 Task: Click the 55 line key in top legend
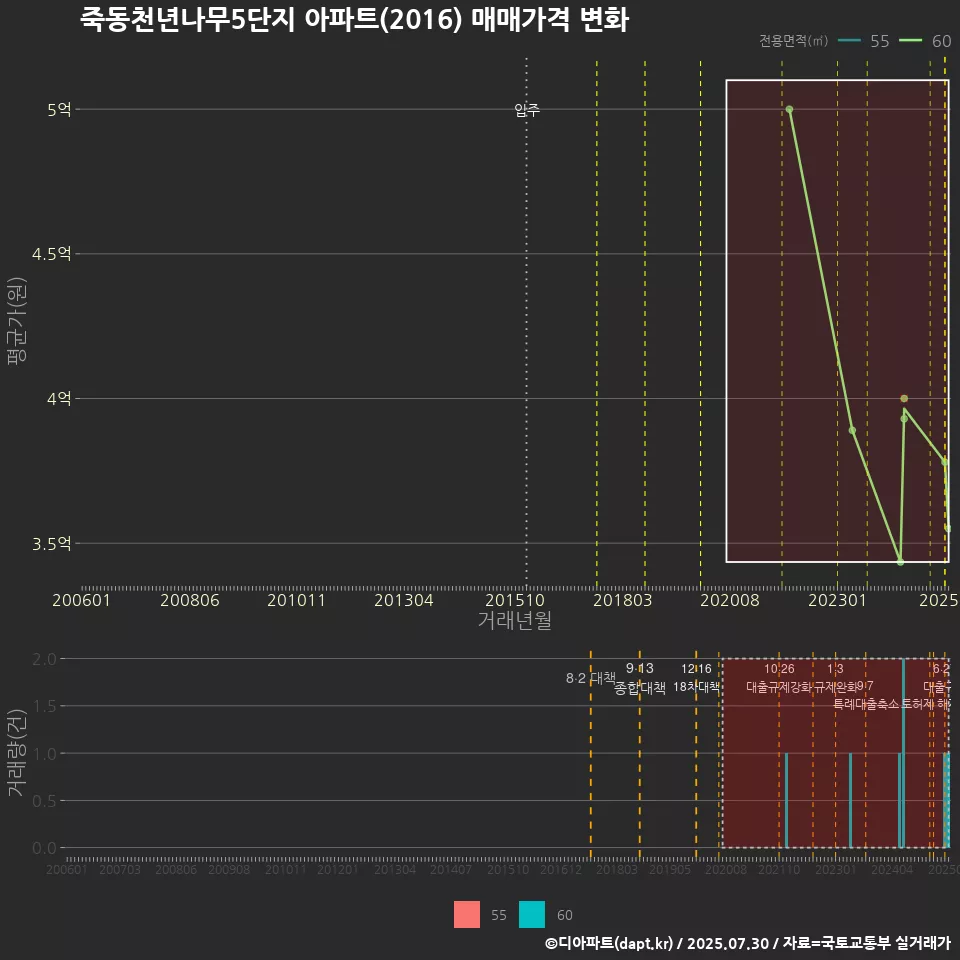849,41
